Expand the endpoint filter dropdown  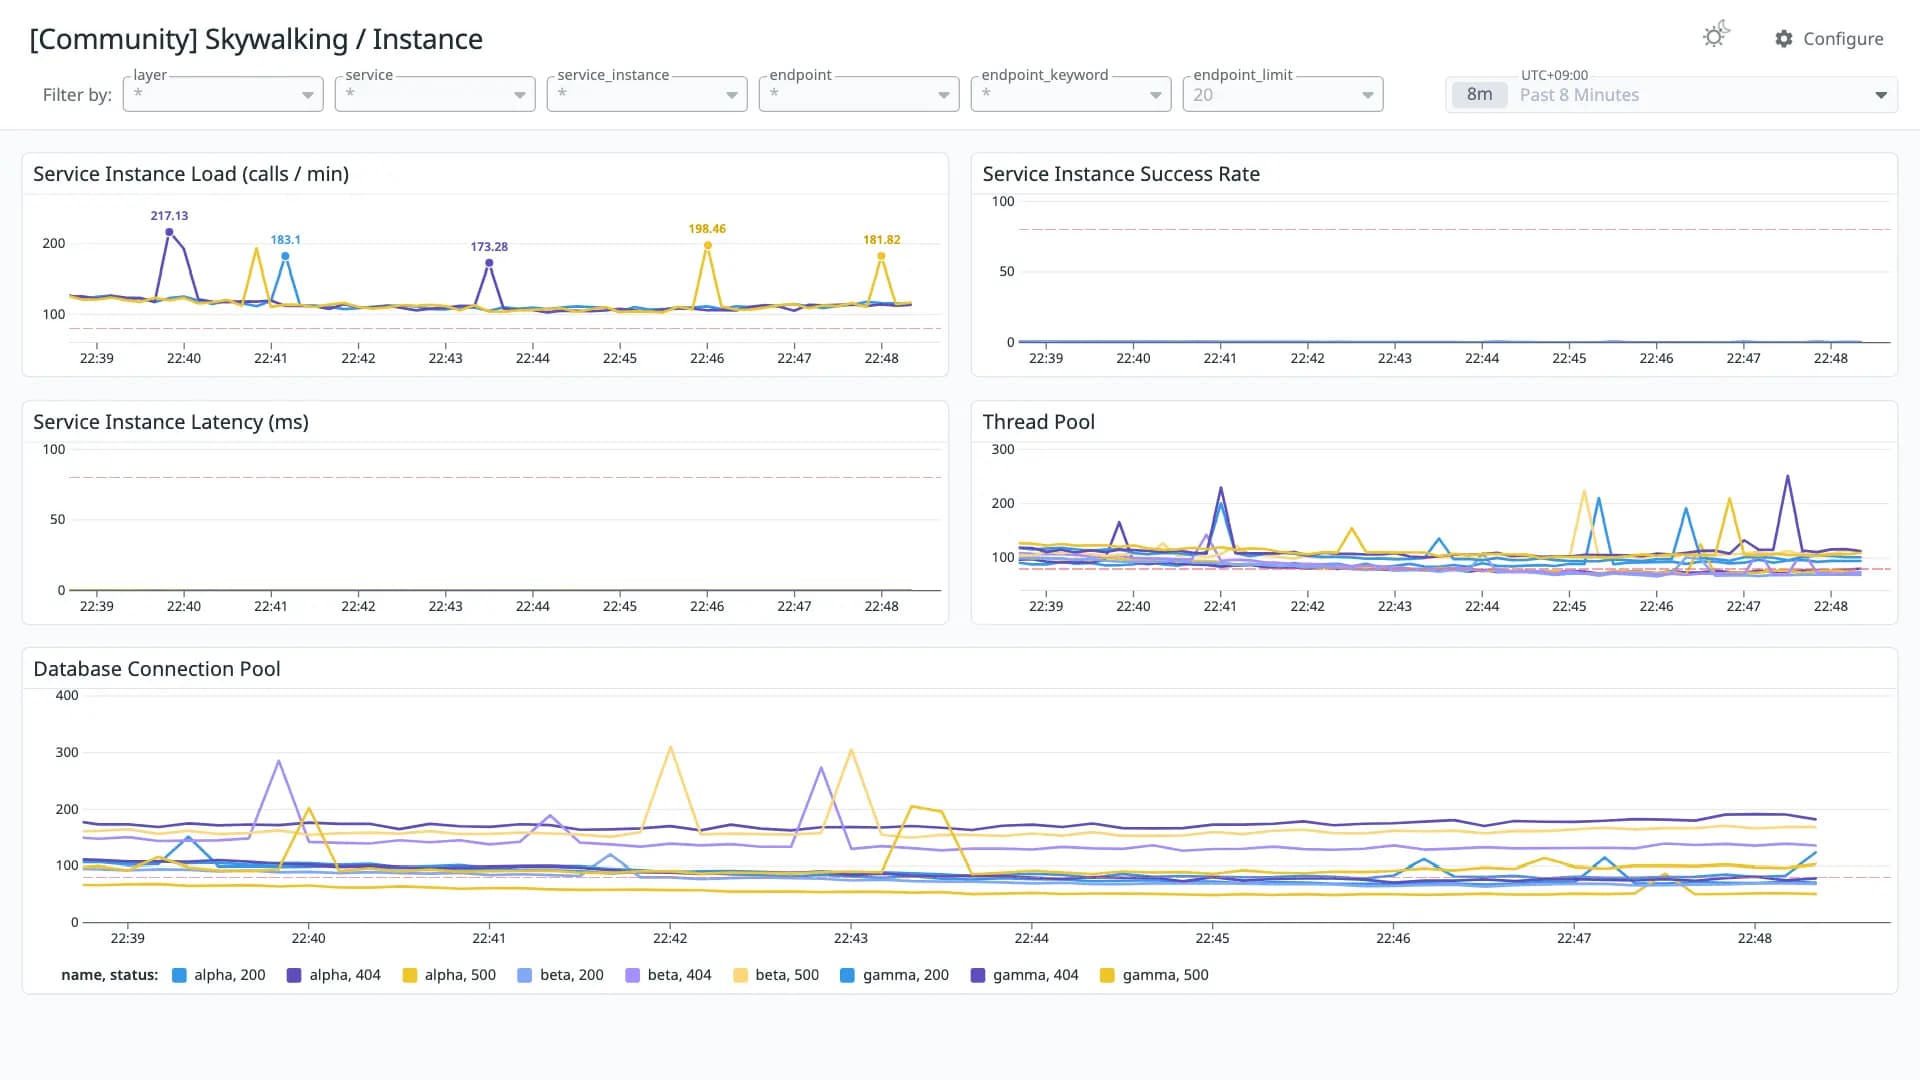pos(859,94)
